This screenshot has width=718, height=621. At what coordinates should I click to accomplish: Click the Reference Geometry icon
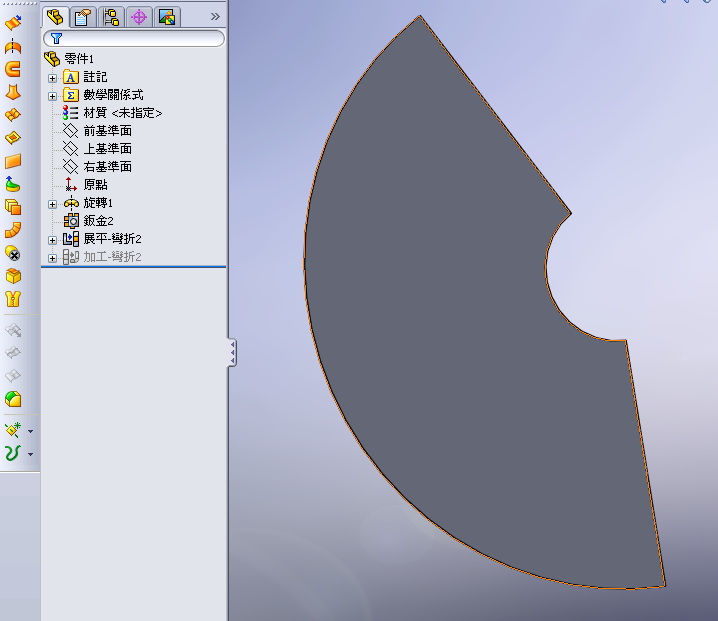point(13,430)
